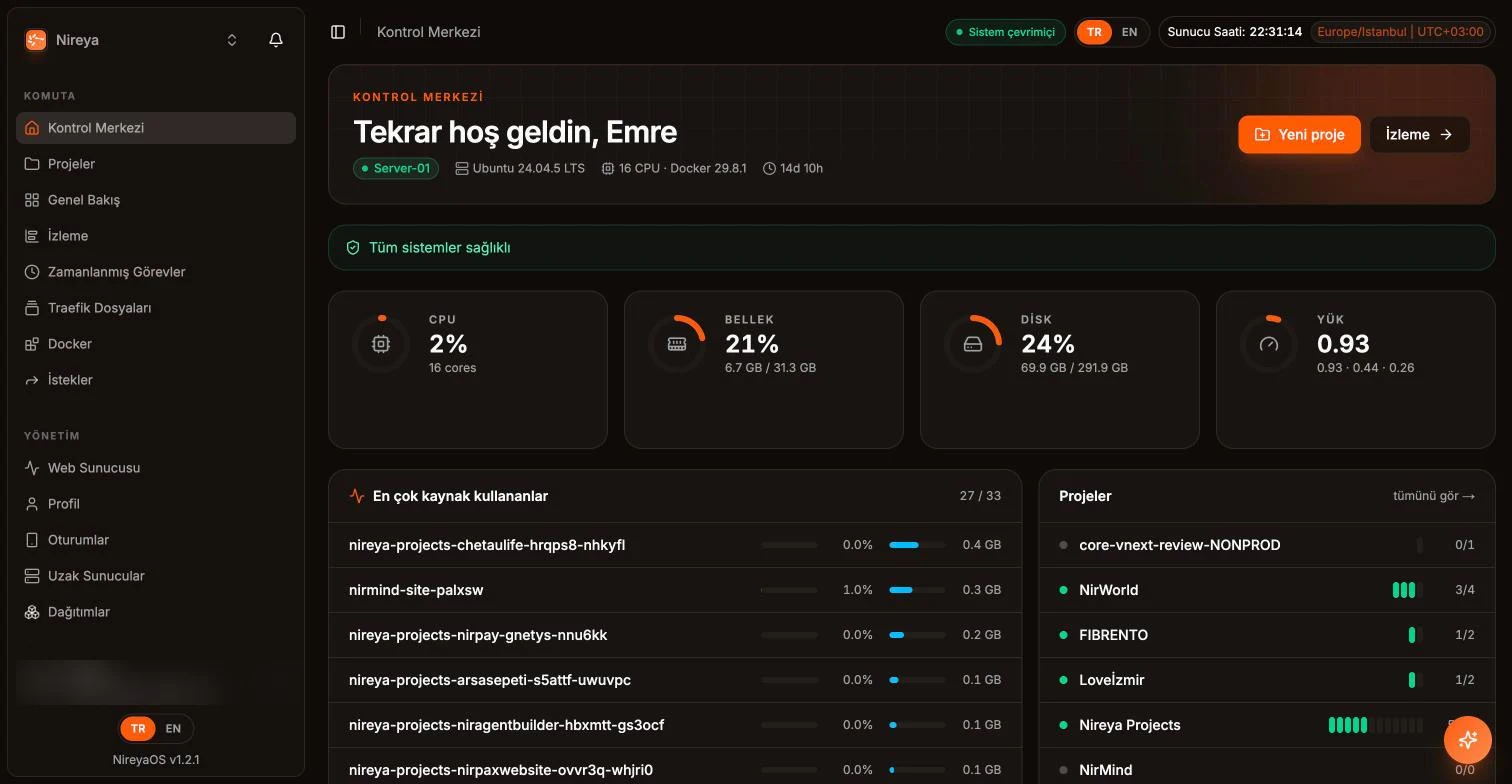
Task: Open Kontrol Merkezi in the sidebar
Action: (x=156, y=128)
